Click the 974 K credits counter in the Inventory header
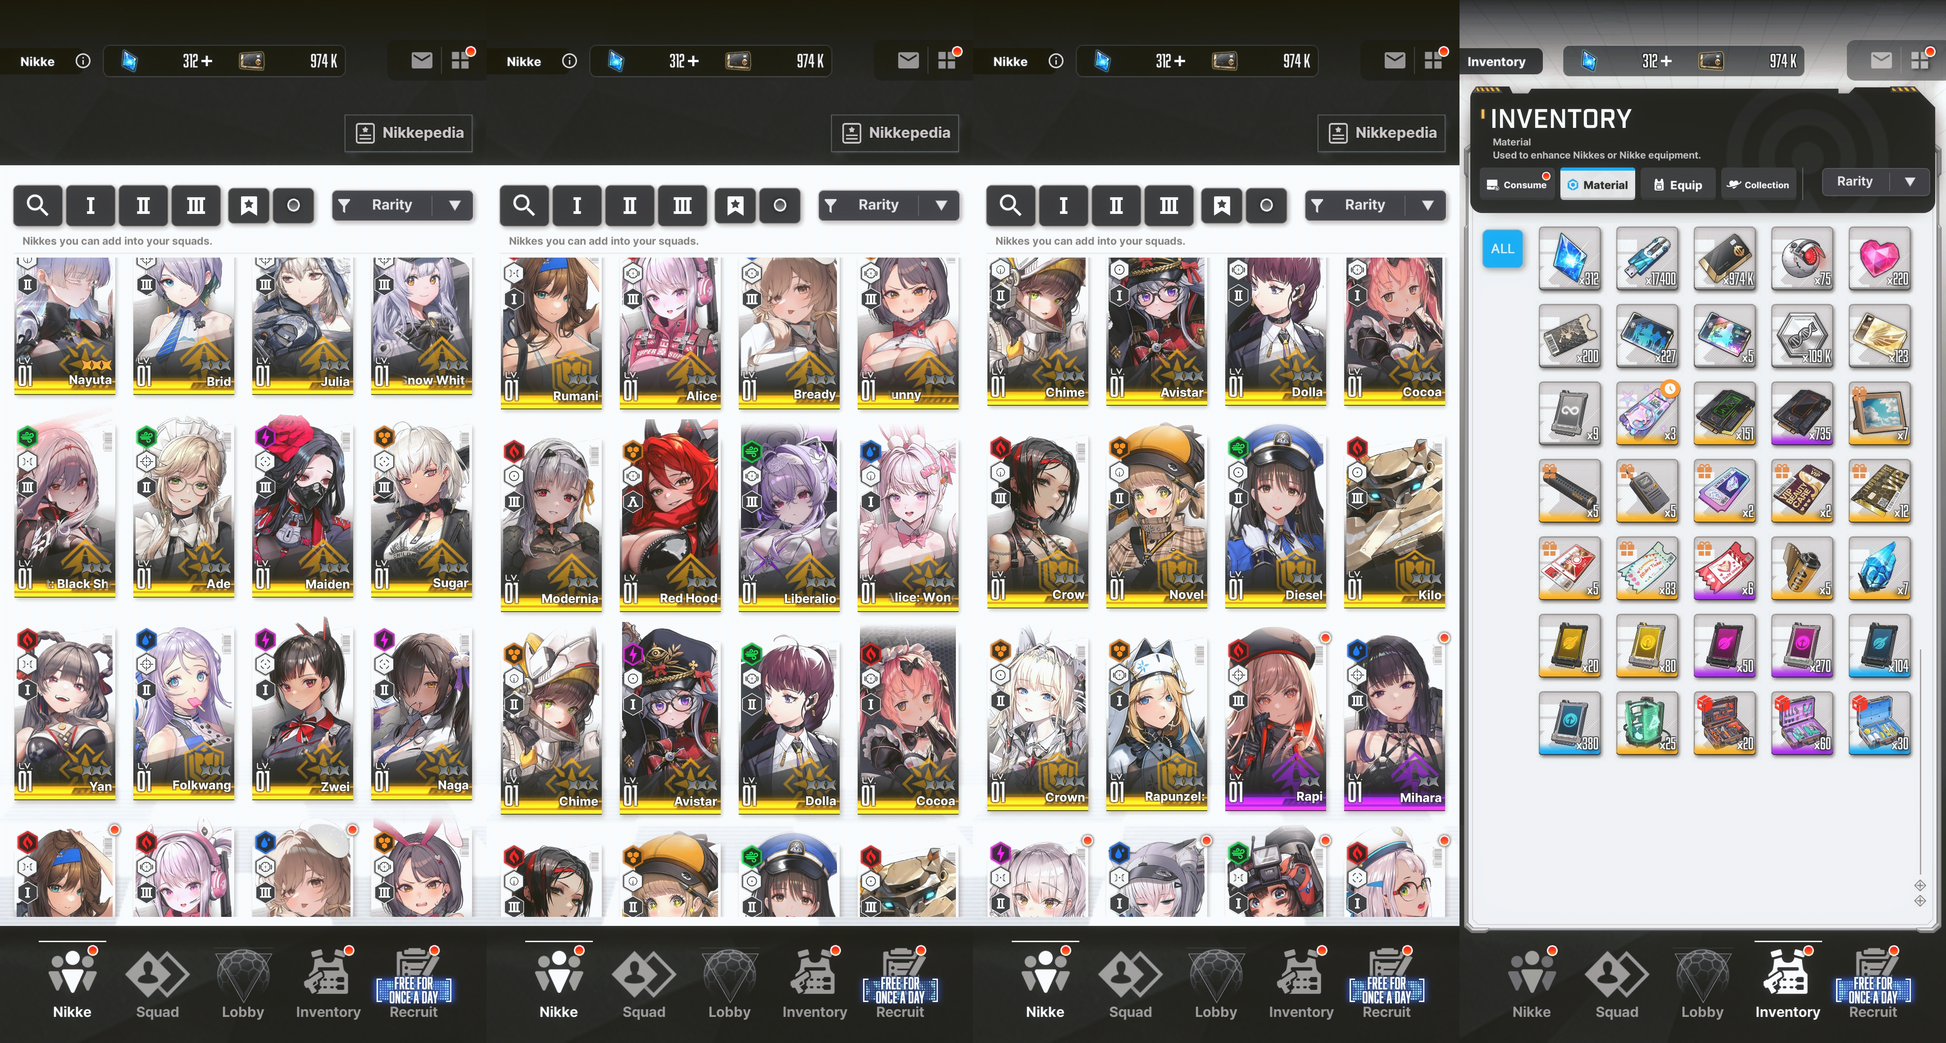 tap(1783, 61)
